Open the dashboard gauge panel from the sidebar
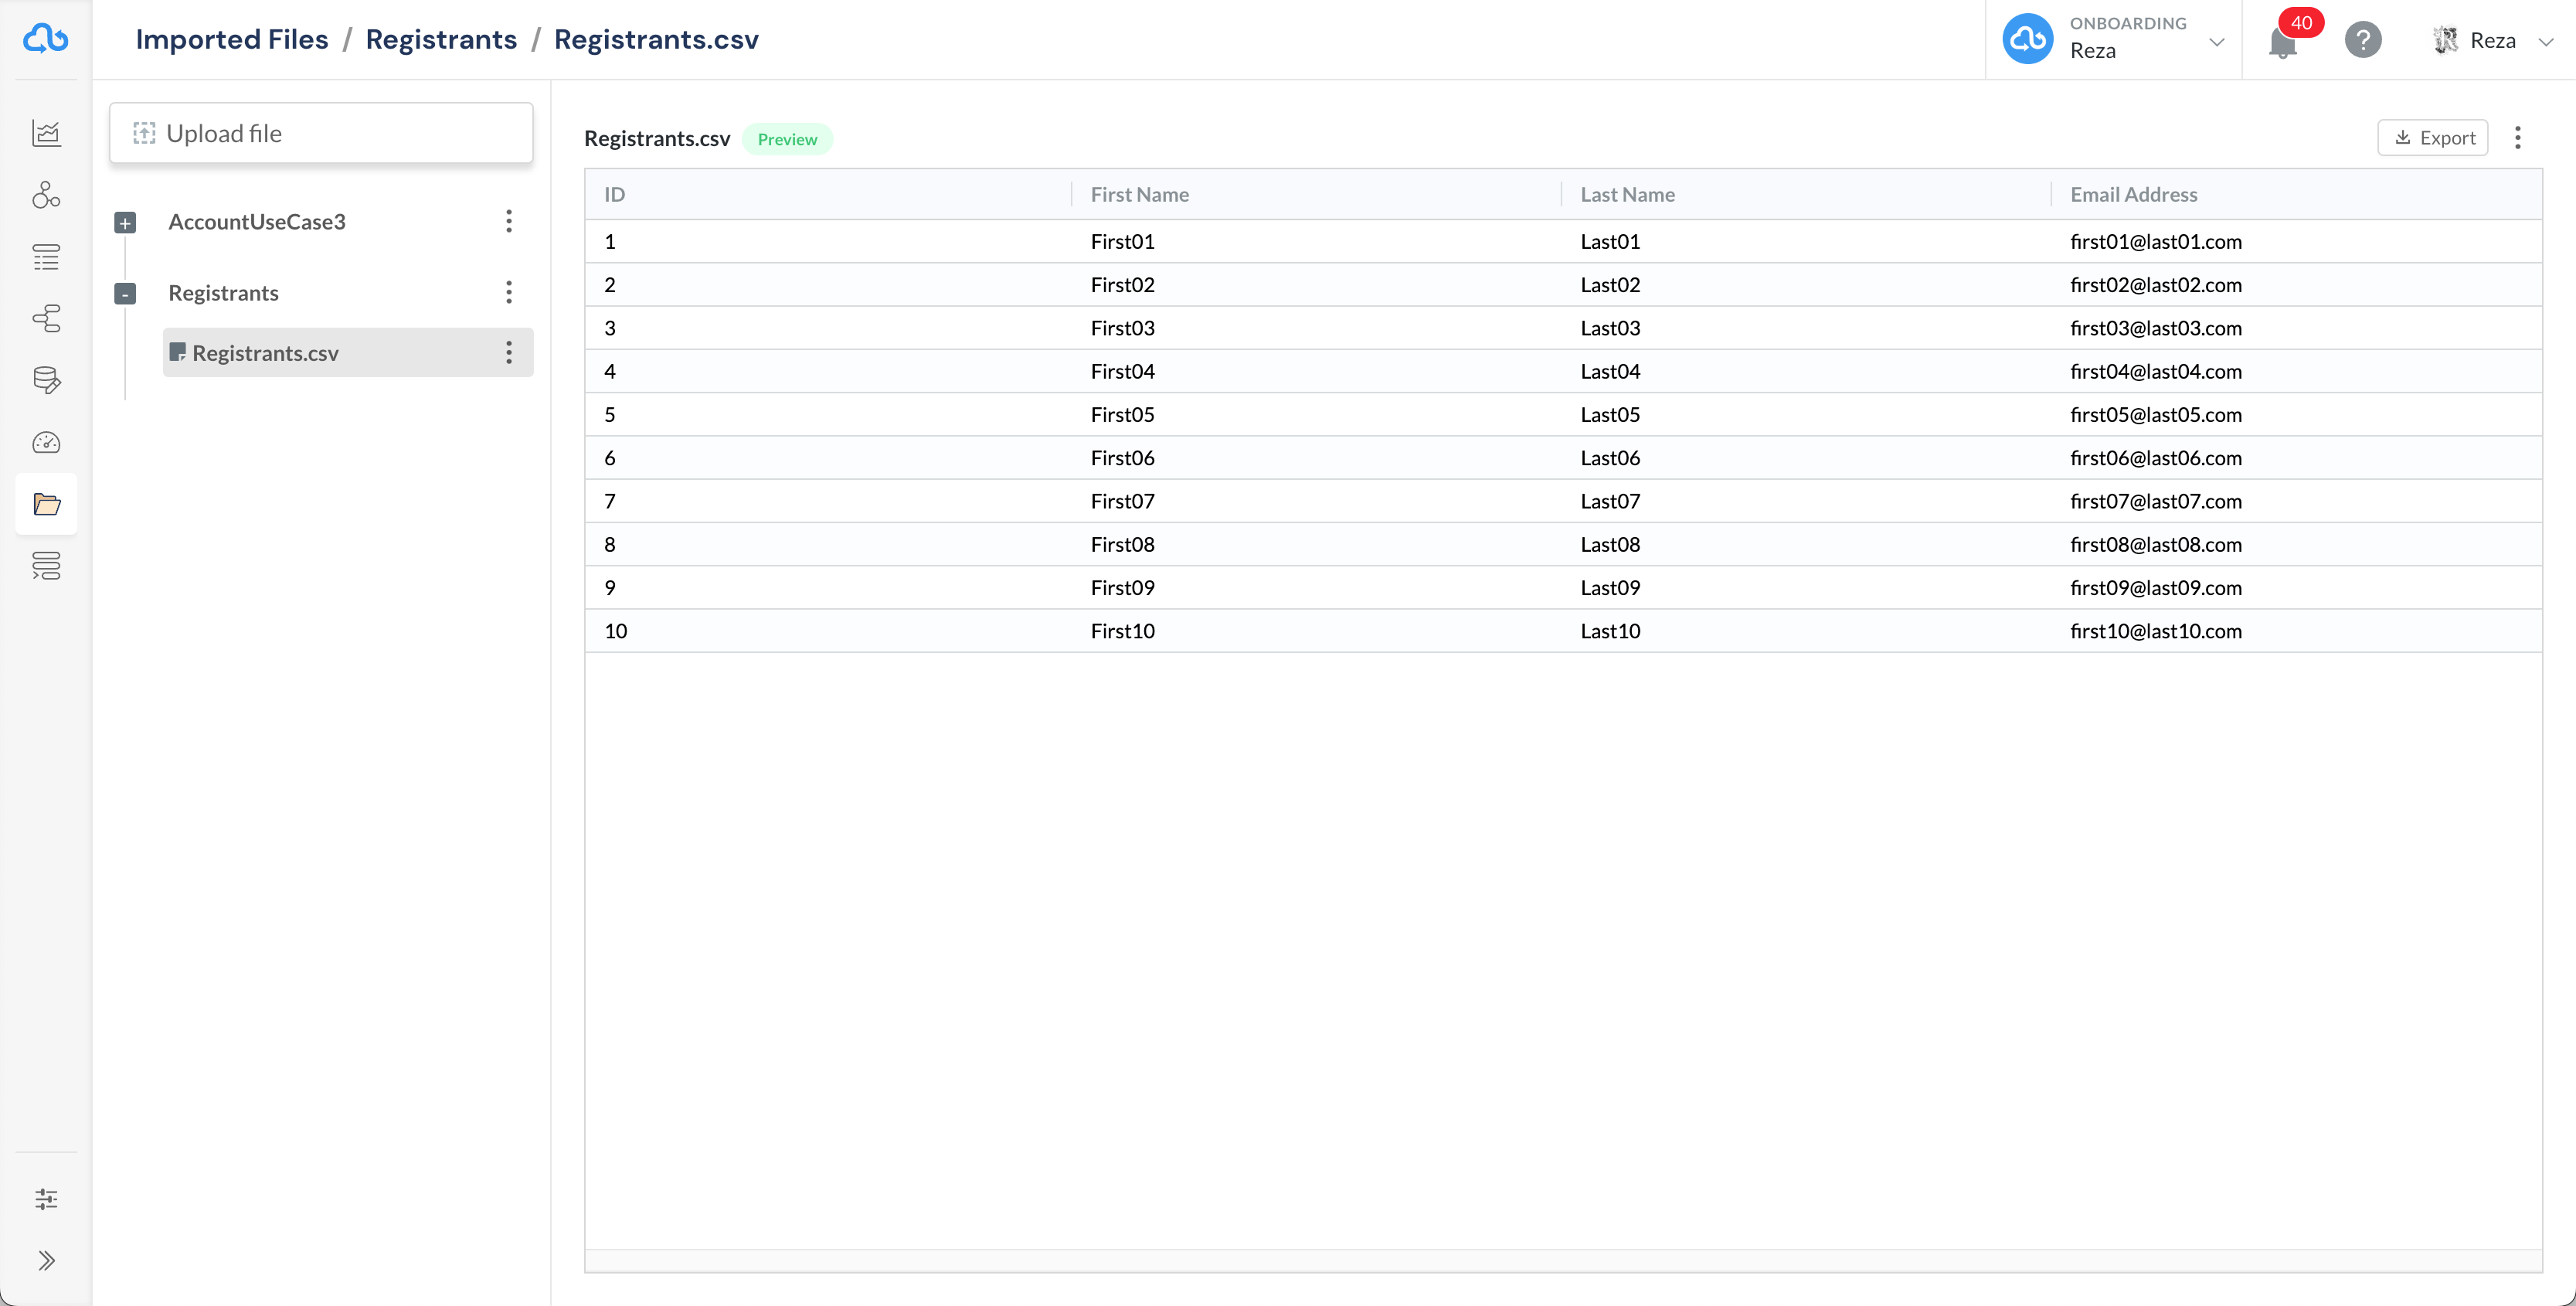Viewport: 2576px width, 1306px height. click(46, 442)
